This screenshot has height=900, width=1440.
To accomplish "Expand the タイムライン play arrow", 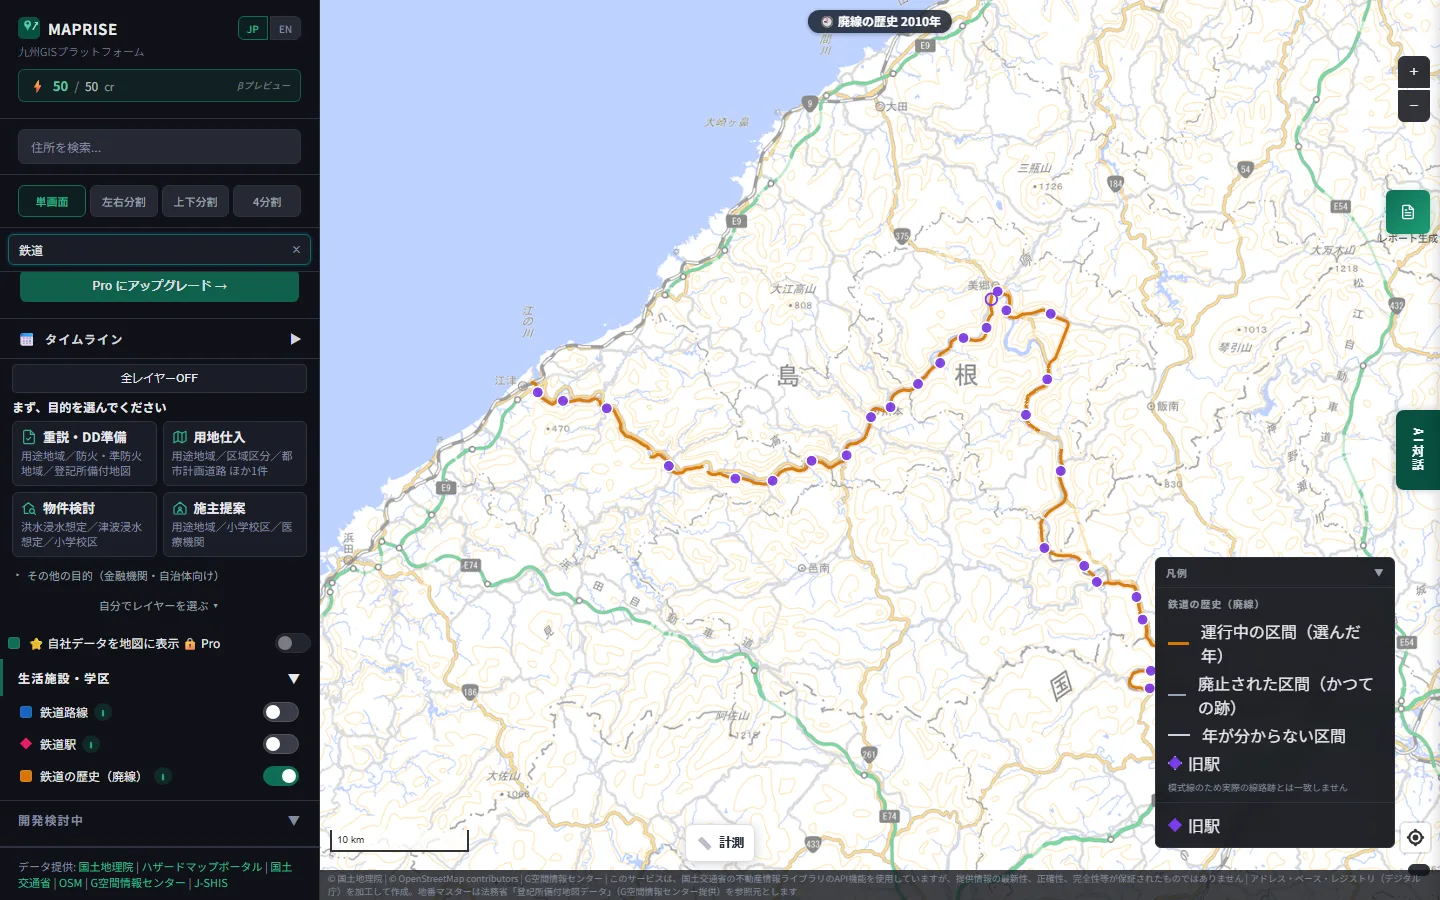I will [x=295, y=339].
